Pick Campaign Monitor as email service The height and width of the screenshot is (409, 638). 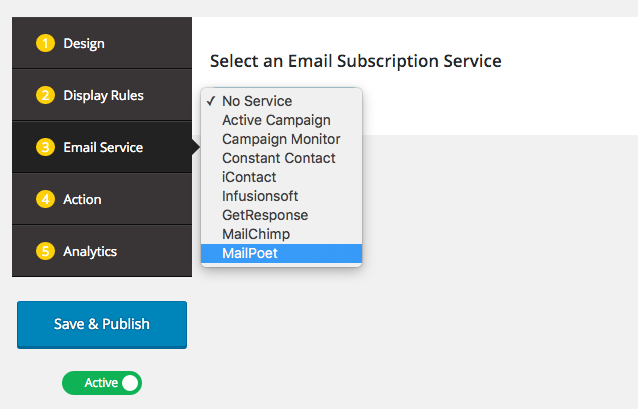pyautogui.click(x=281, y=139)
